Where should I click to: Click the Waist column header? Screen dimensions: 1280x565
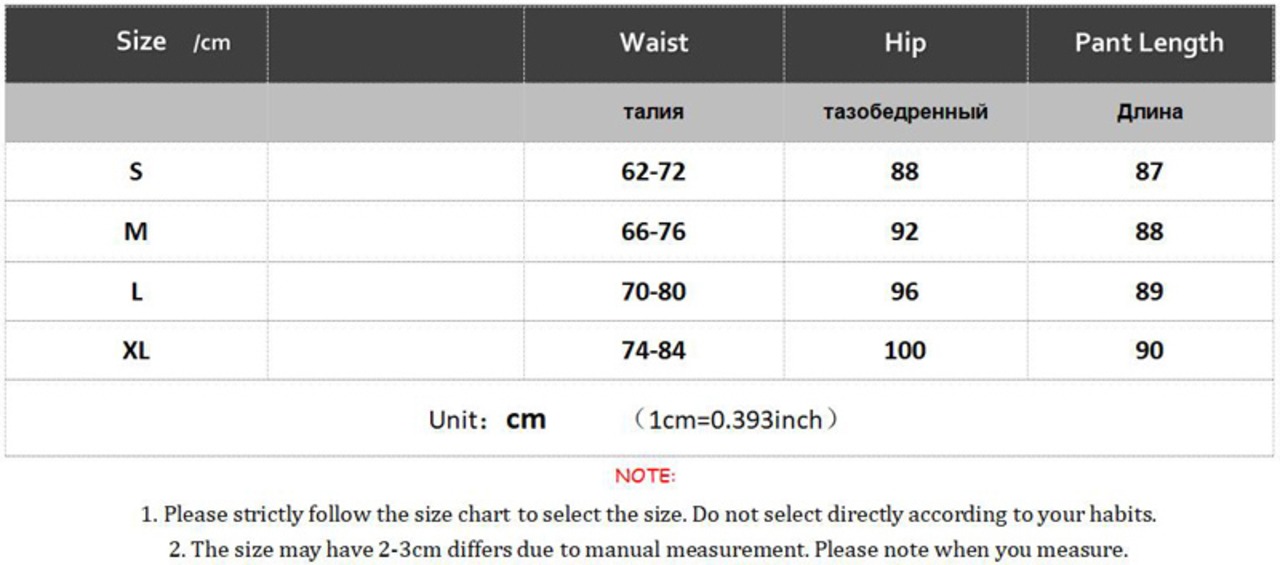coord(654,42)
